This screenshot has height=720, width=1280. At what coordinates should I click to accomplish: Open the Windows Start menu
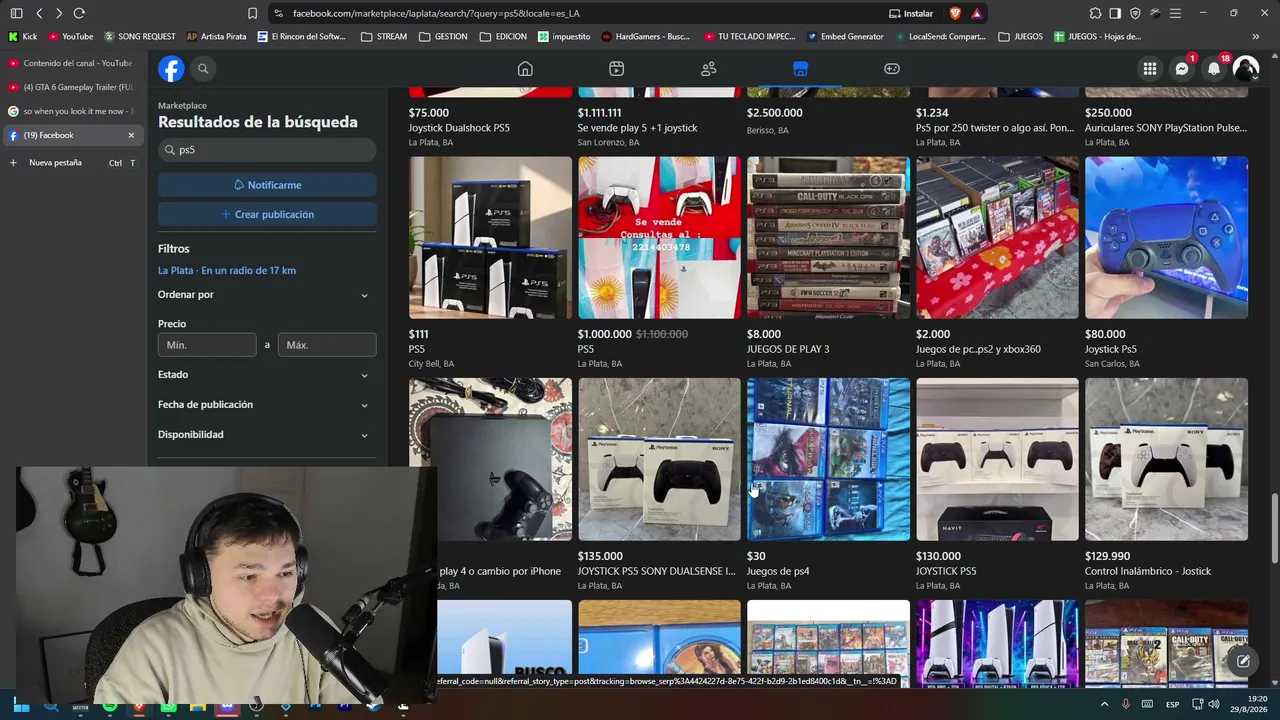pos(21,706)
